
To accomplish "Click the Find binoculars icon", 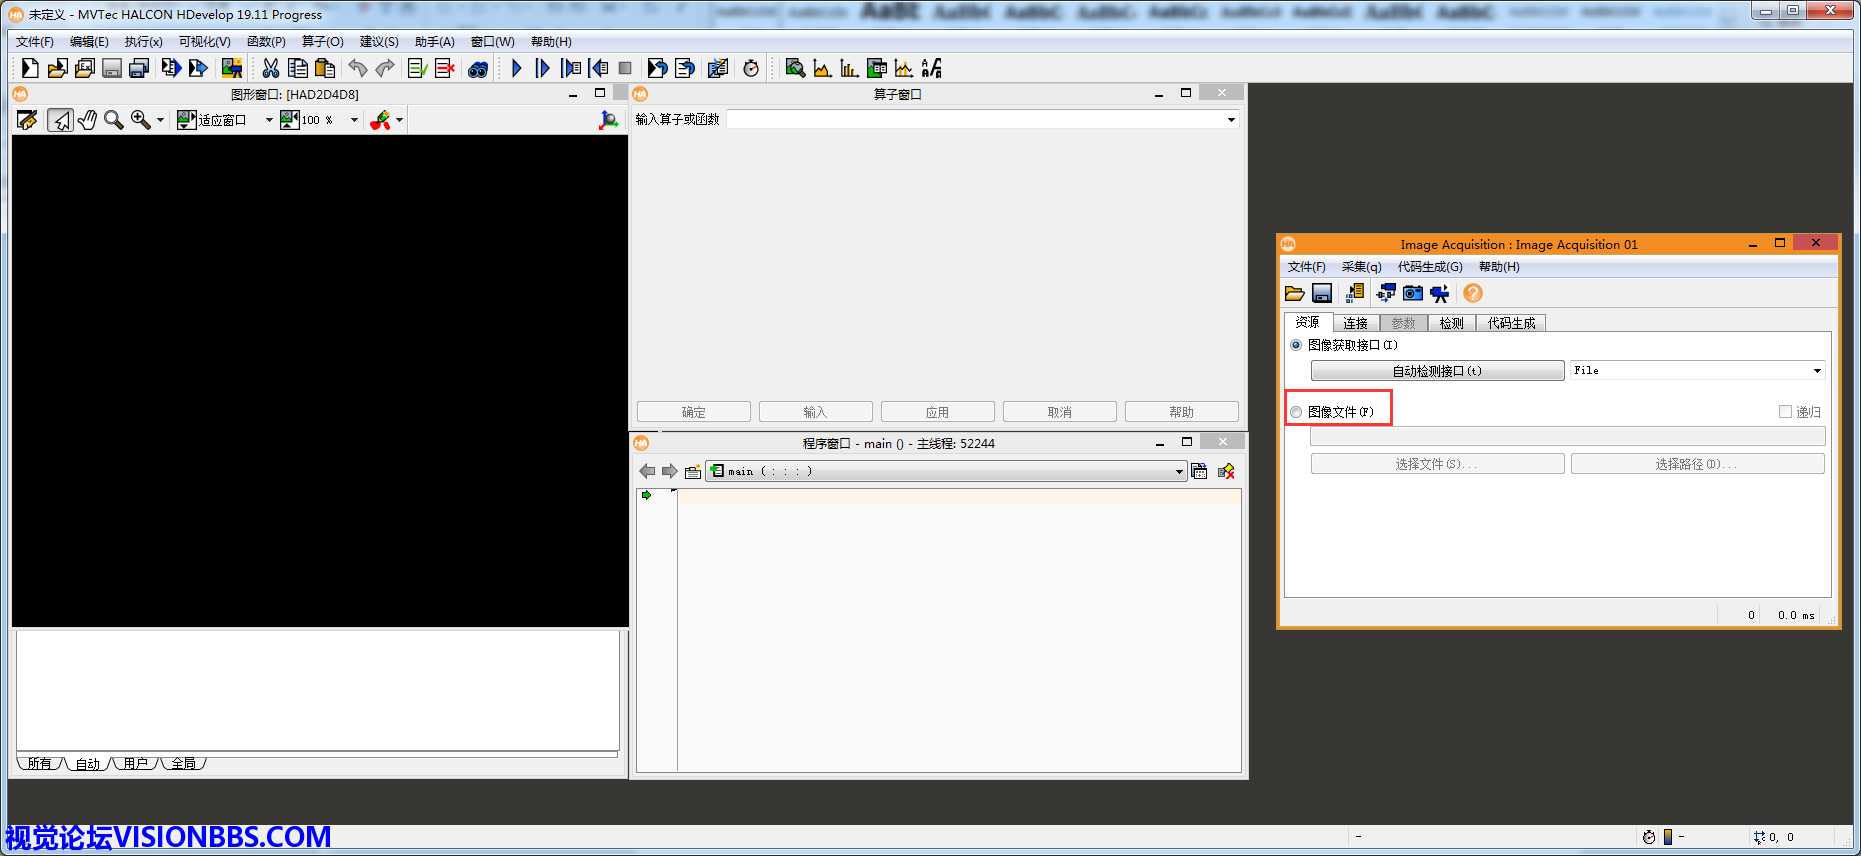I will point(478,69).
